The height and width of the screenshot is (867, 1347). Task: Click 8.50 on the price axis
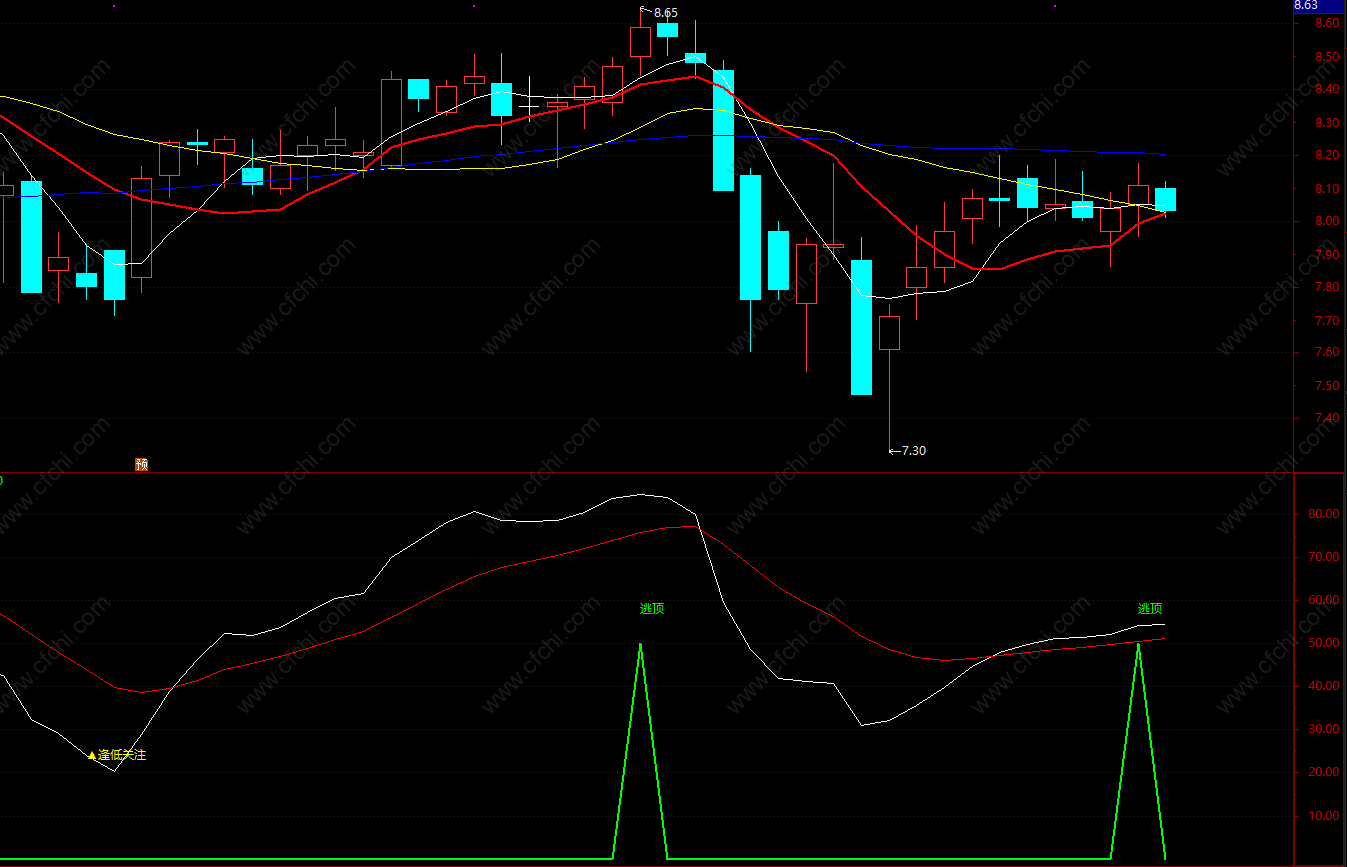pos(1328,56)
